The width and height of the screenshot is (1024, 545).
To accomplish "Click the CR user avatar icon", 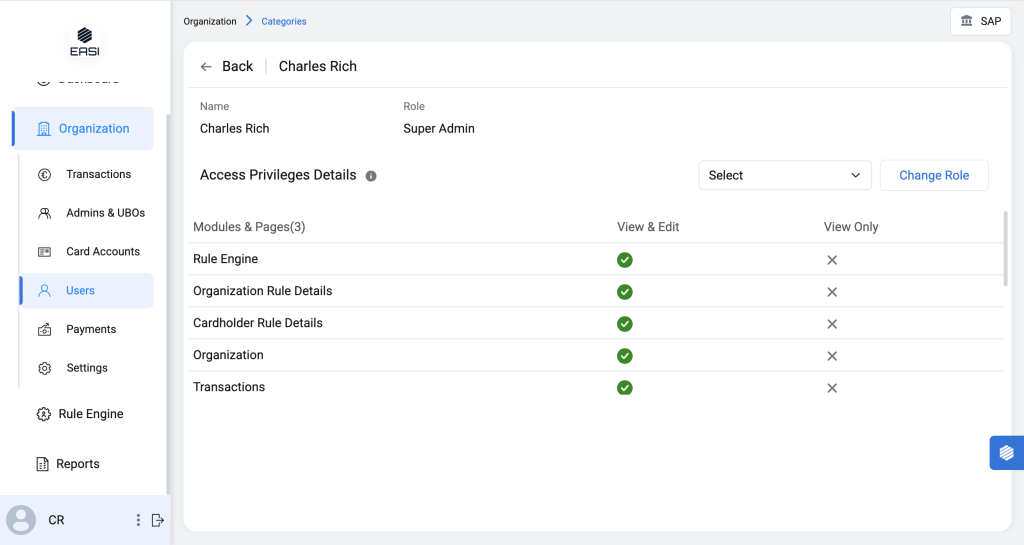I will point(21,520).
